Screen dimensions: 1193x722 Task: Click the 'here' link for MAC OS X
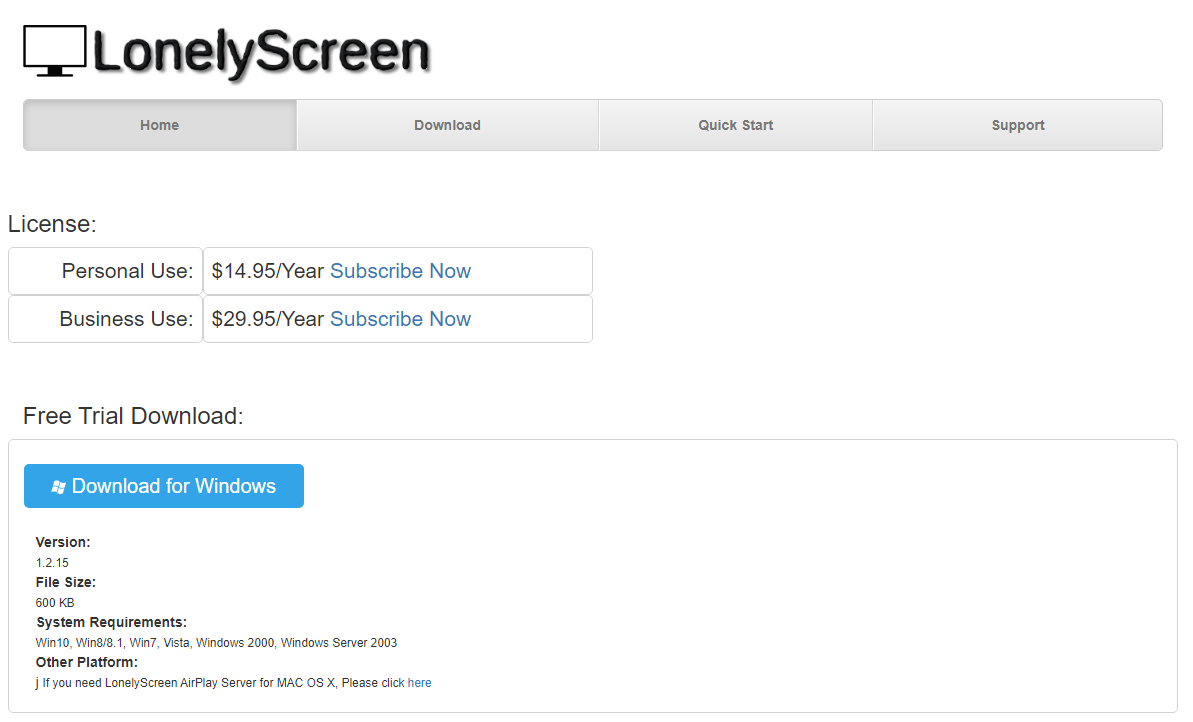coord(419,682)
